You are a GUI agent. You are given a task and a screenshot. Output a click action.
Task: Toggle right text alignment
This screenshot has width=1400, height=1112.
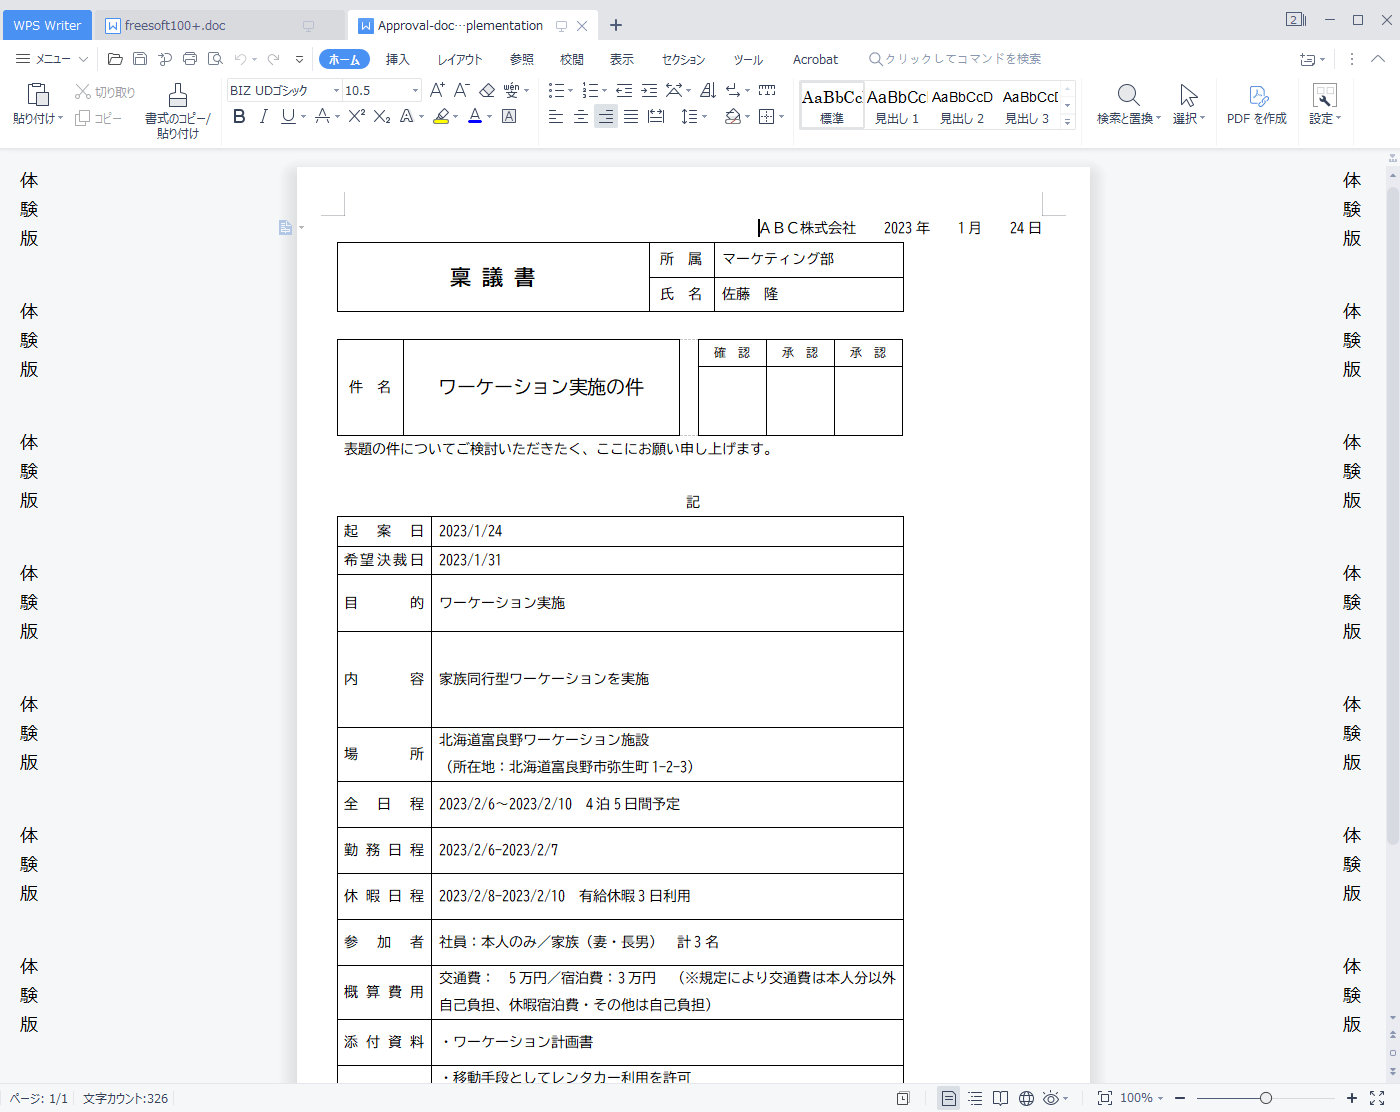coord(606,117)
